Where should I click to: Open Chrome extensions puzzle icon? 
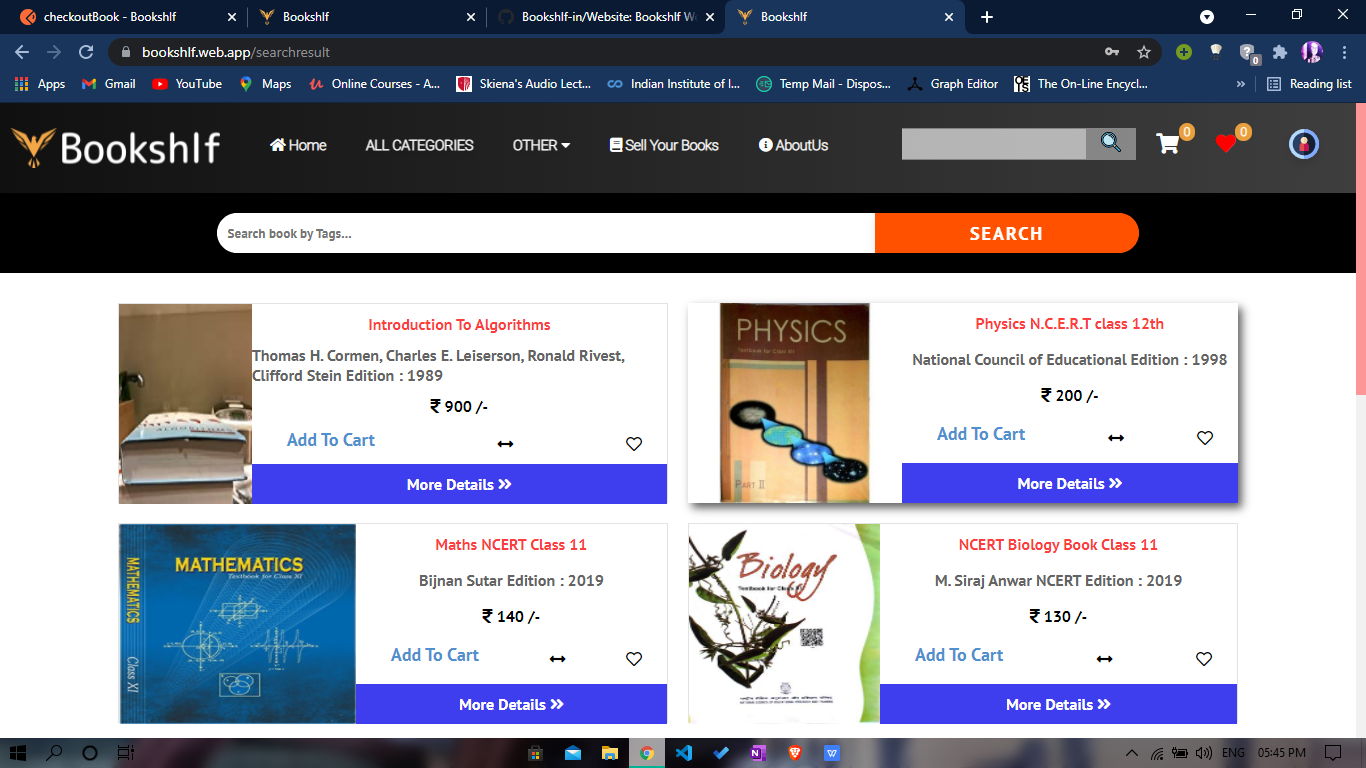(x=1279, y=52)
